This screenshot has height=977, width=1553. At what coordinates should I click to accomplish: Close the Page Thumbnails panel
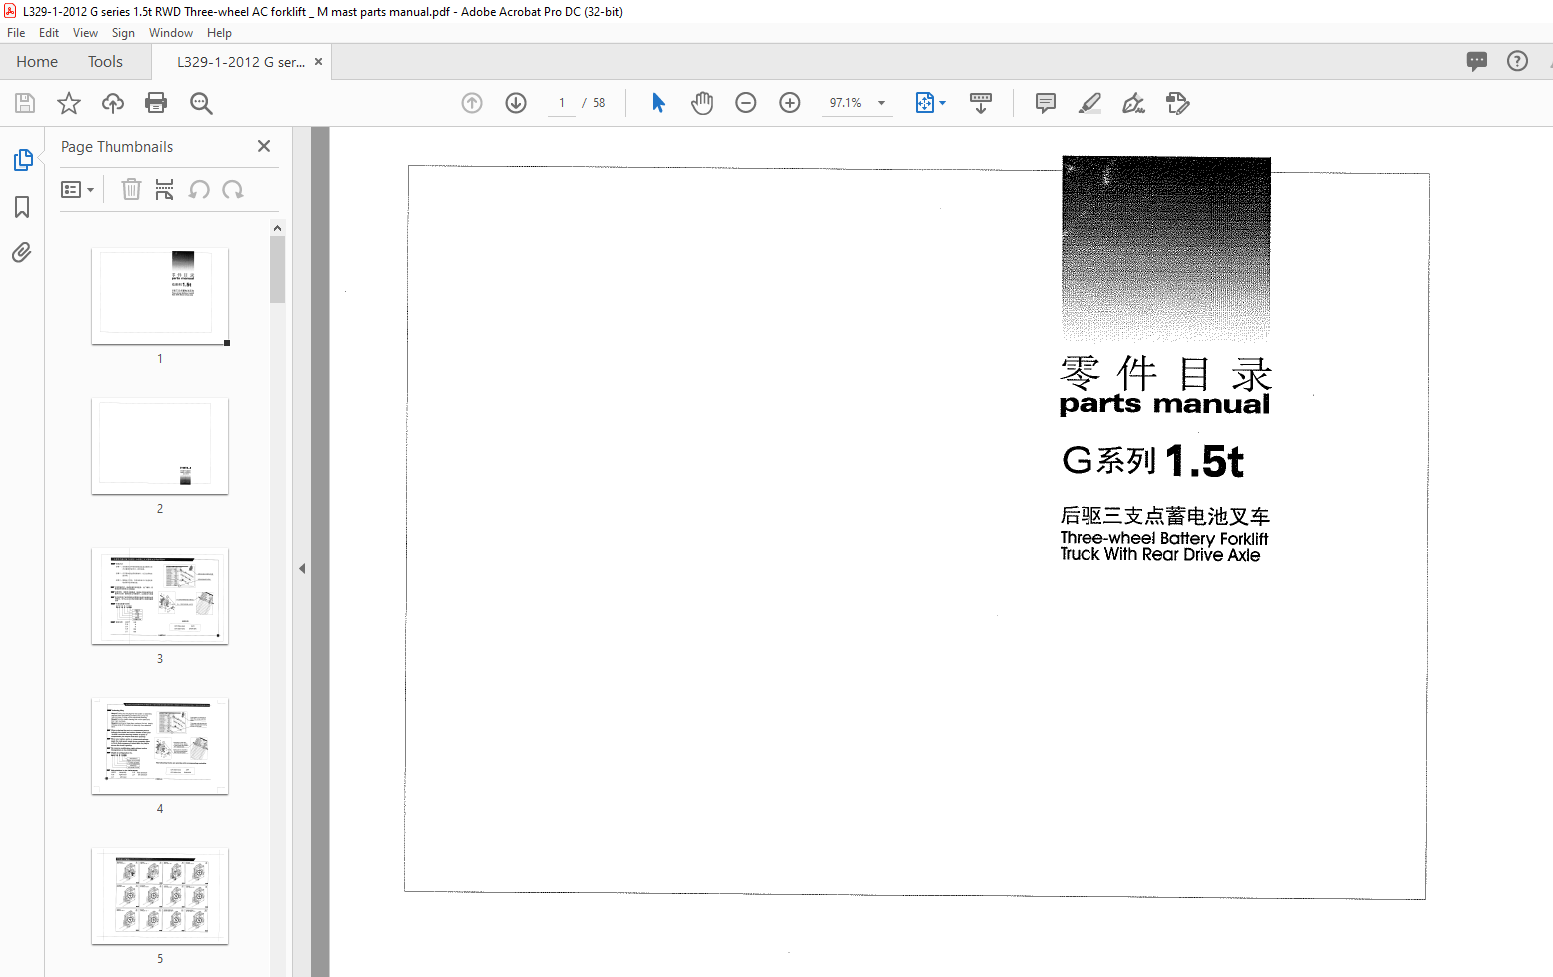point(264,146)
